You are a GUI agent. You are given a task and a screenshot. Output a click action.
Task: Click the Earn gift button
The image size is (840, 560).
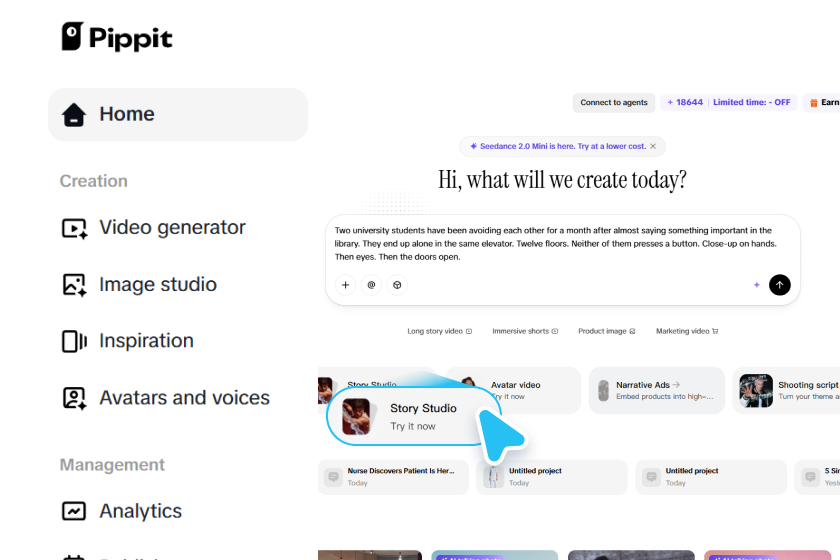pos(824,102)
